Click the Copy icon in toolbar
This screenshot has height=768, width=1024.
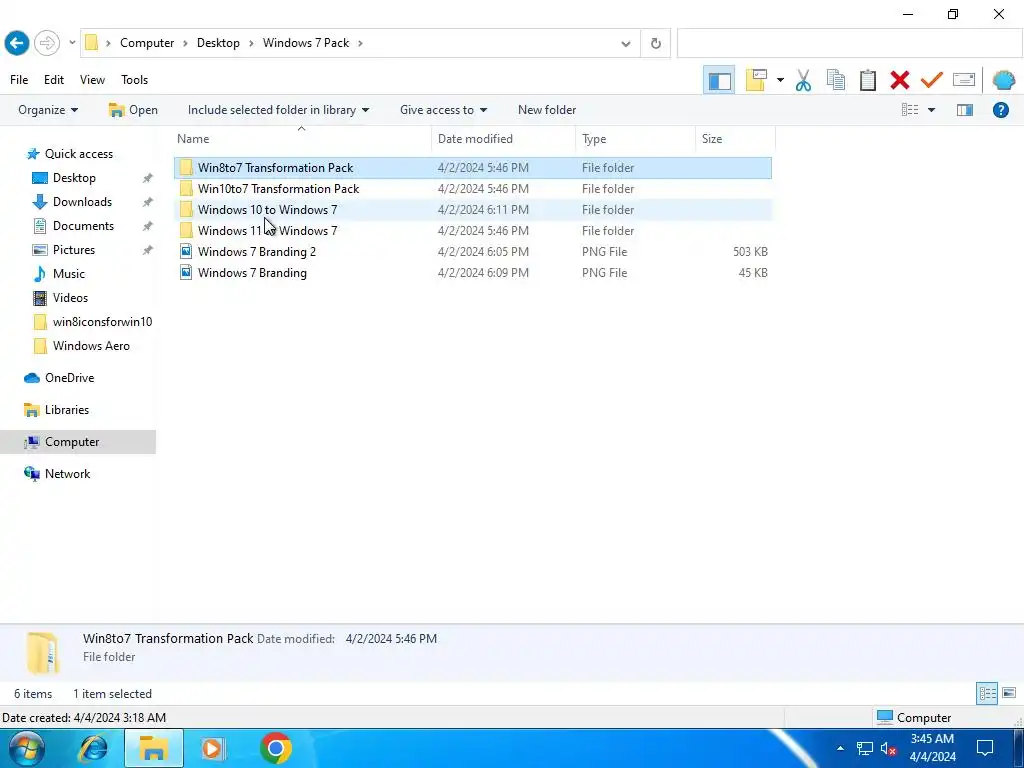click(x=836, y=80)
